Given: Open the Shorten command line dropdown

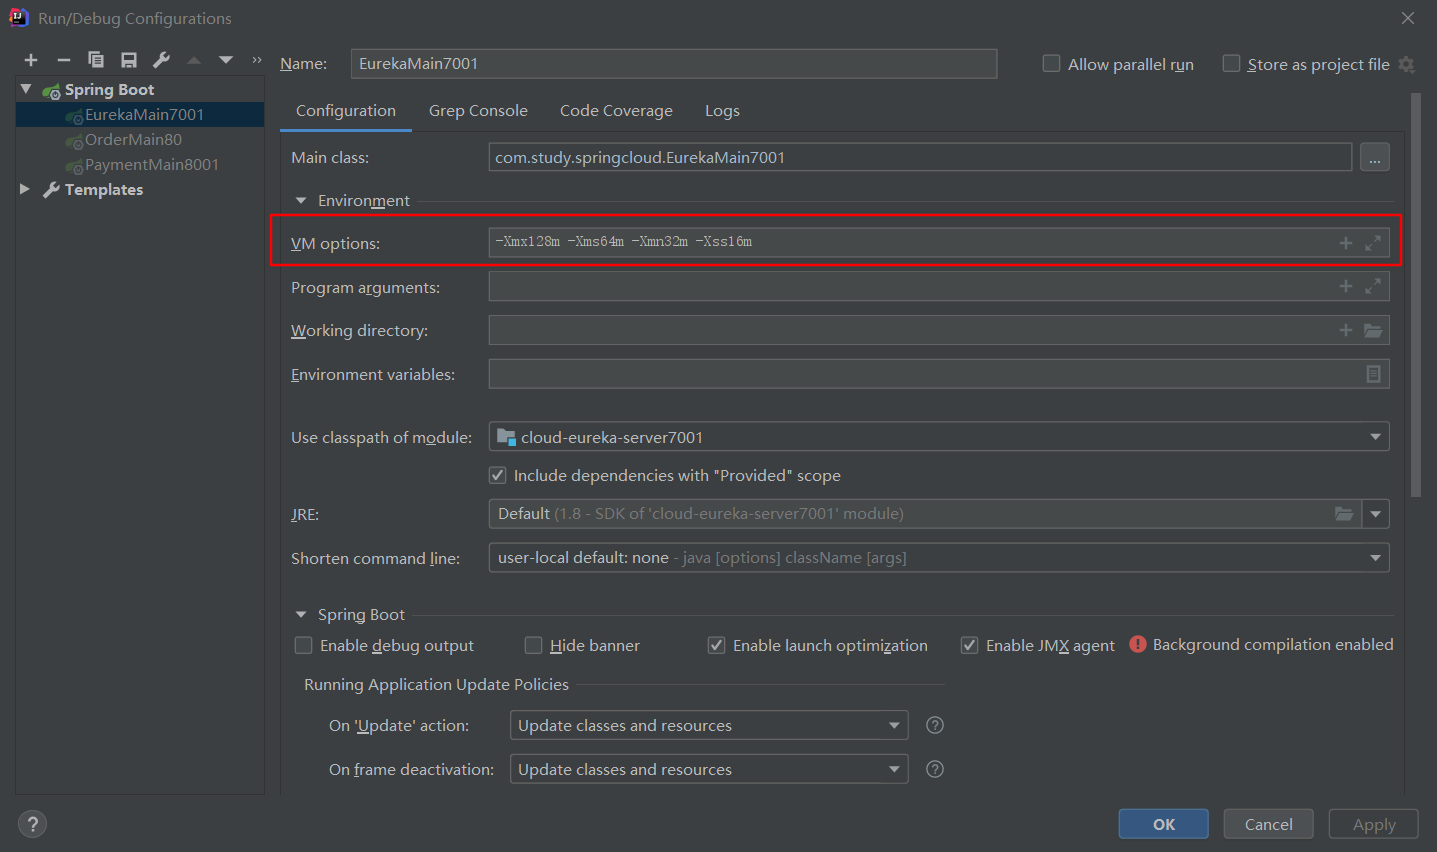Looking at the screenshot, I should [x=939, y=558].
